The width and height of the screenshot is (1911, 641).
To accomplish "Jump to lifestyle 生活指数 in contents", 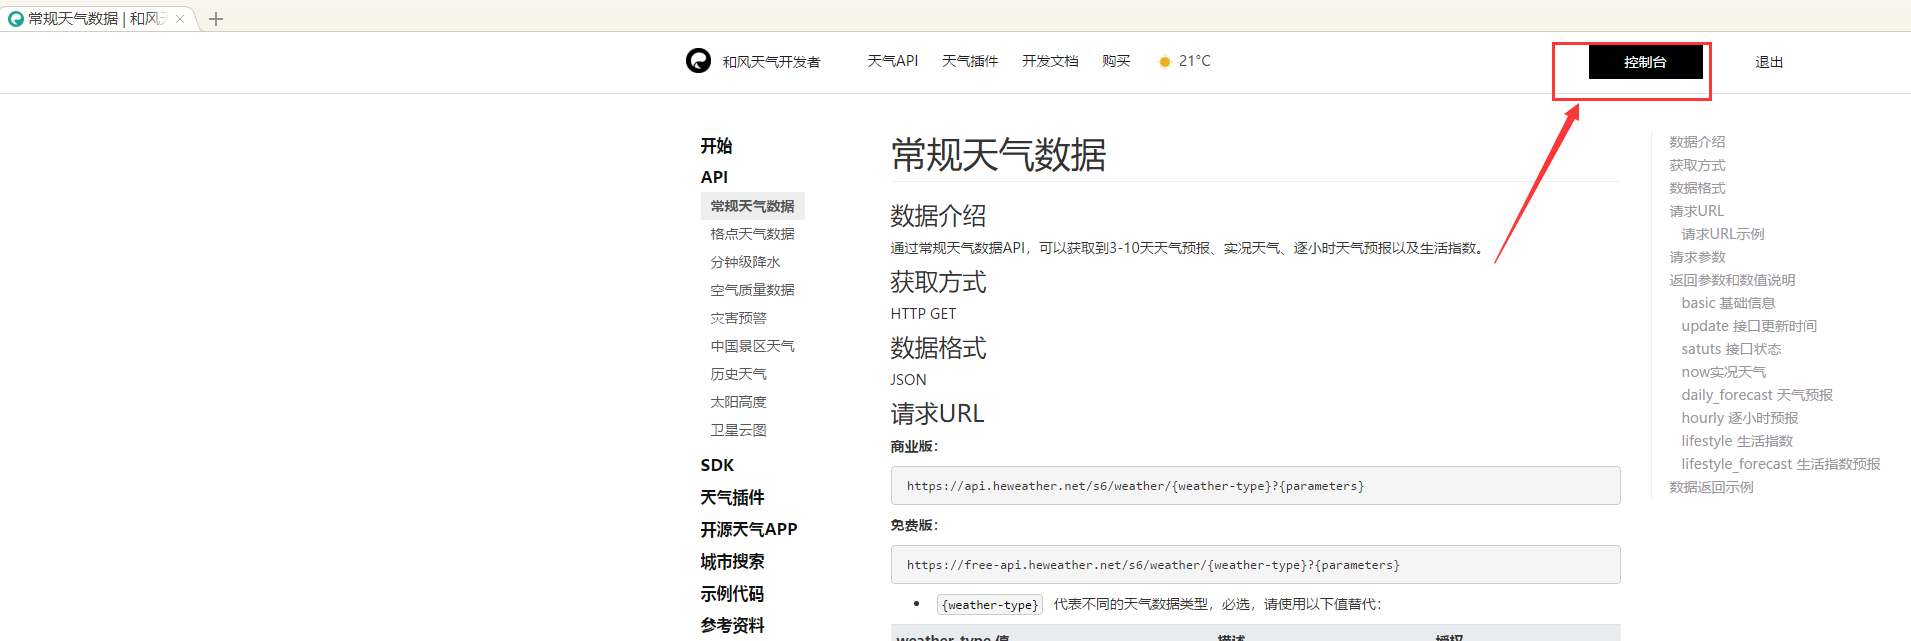I will pyautogui.click(x=1737, y=441).
